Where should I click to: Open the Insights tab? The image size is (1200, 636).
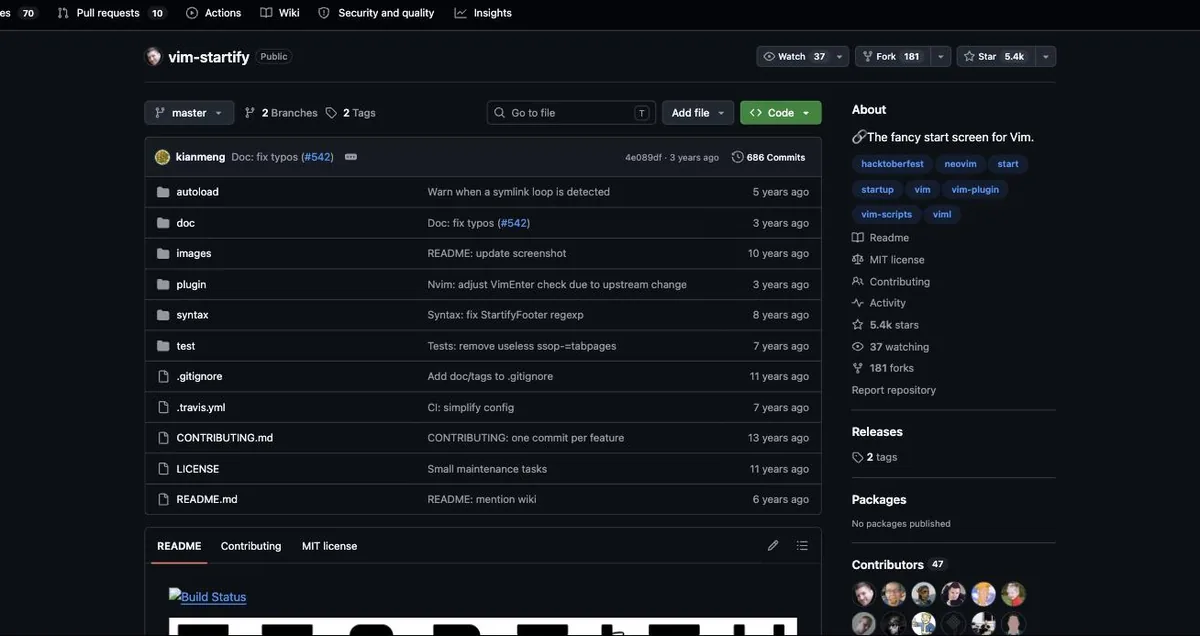point(483,13)
